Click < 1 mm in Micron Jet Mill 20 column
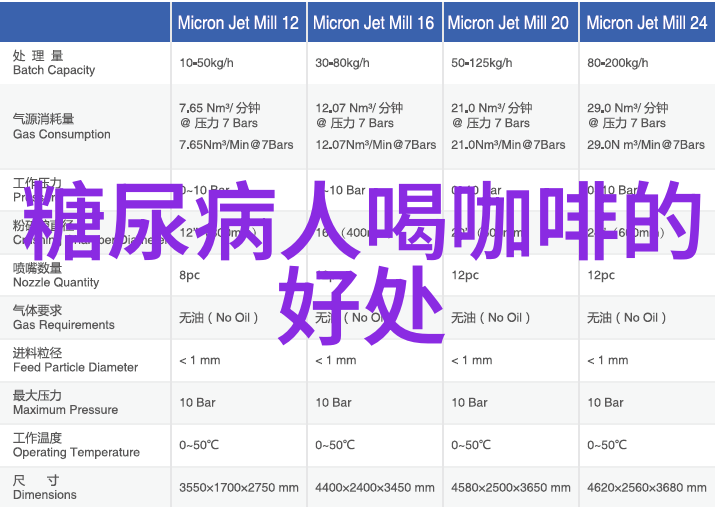Image resolution: width=722 pixels, height=507 pixels. click(472, 360)
